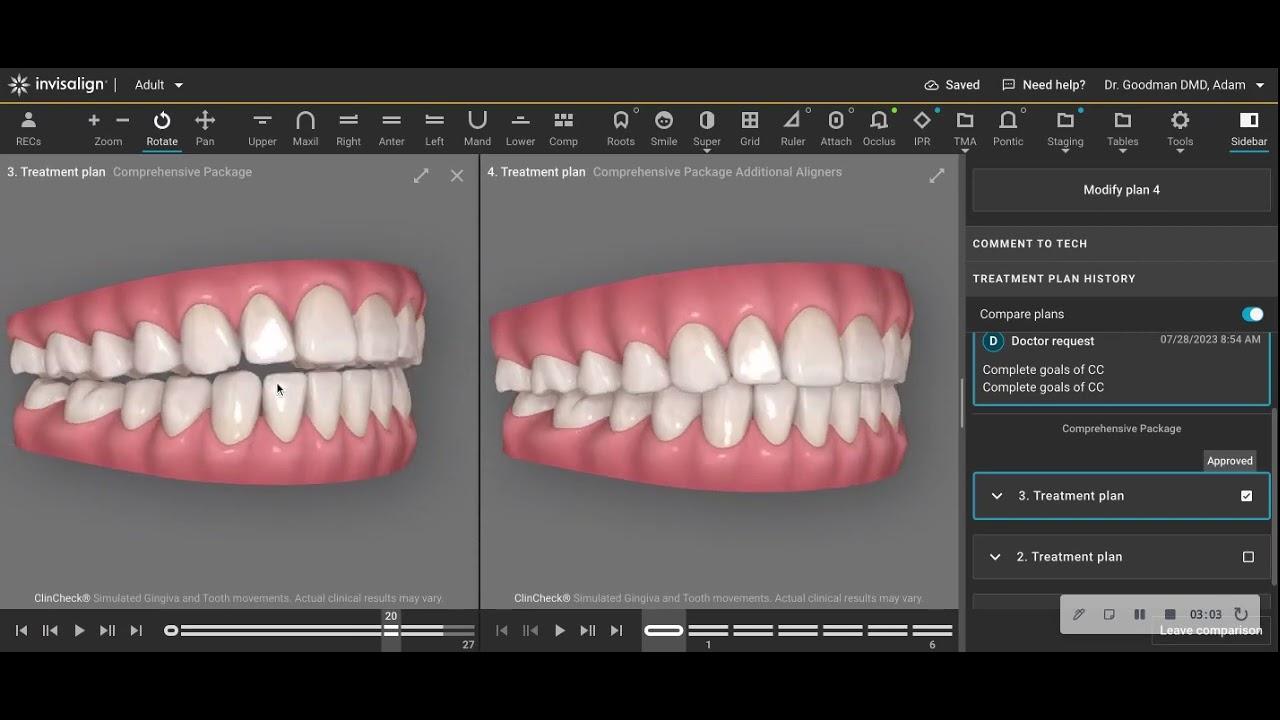The height and width of the screenshot is (720, 1280).
Task: Expand plan 4 viewer to full size
Action: point(937,175)
